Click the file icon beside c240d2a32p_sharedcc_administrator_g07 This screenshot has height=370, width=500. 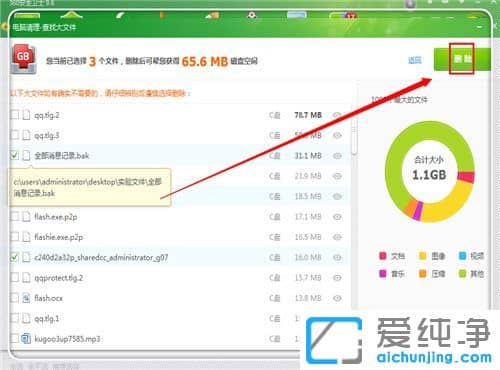[26, 257]
